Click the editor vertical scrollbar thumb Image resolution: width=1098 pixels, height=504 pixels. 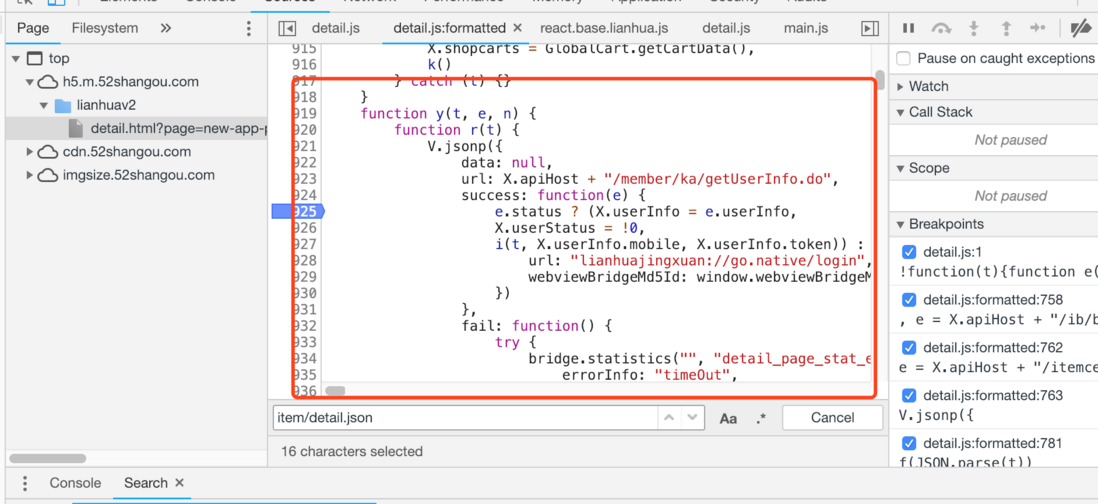pos(880,80)
